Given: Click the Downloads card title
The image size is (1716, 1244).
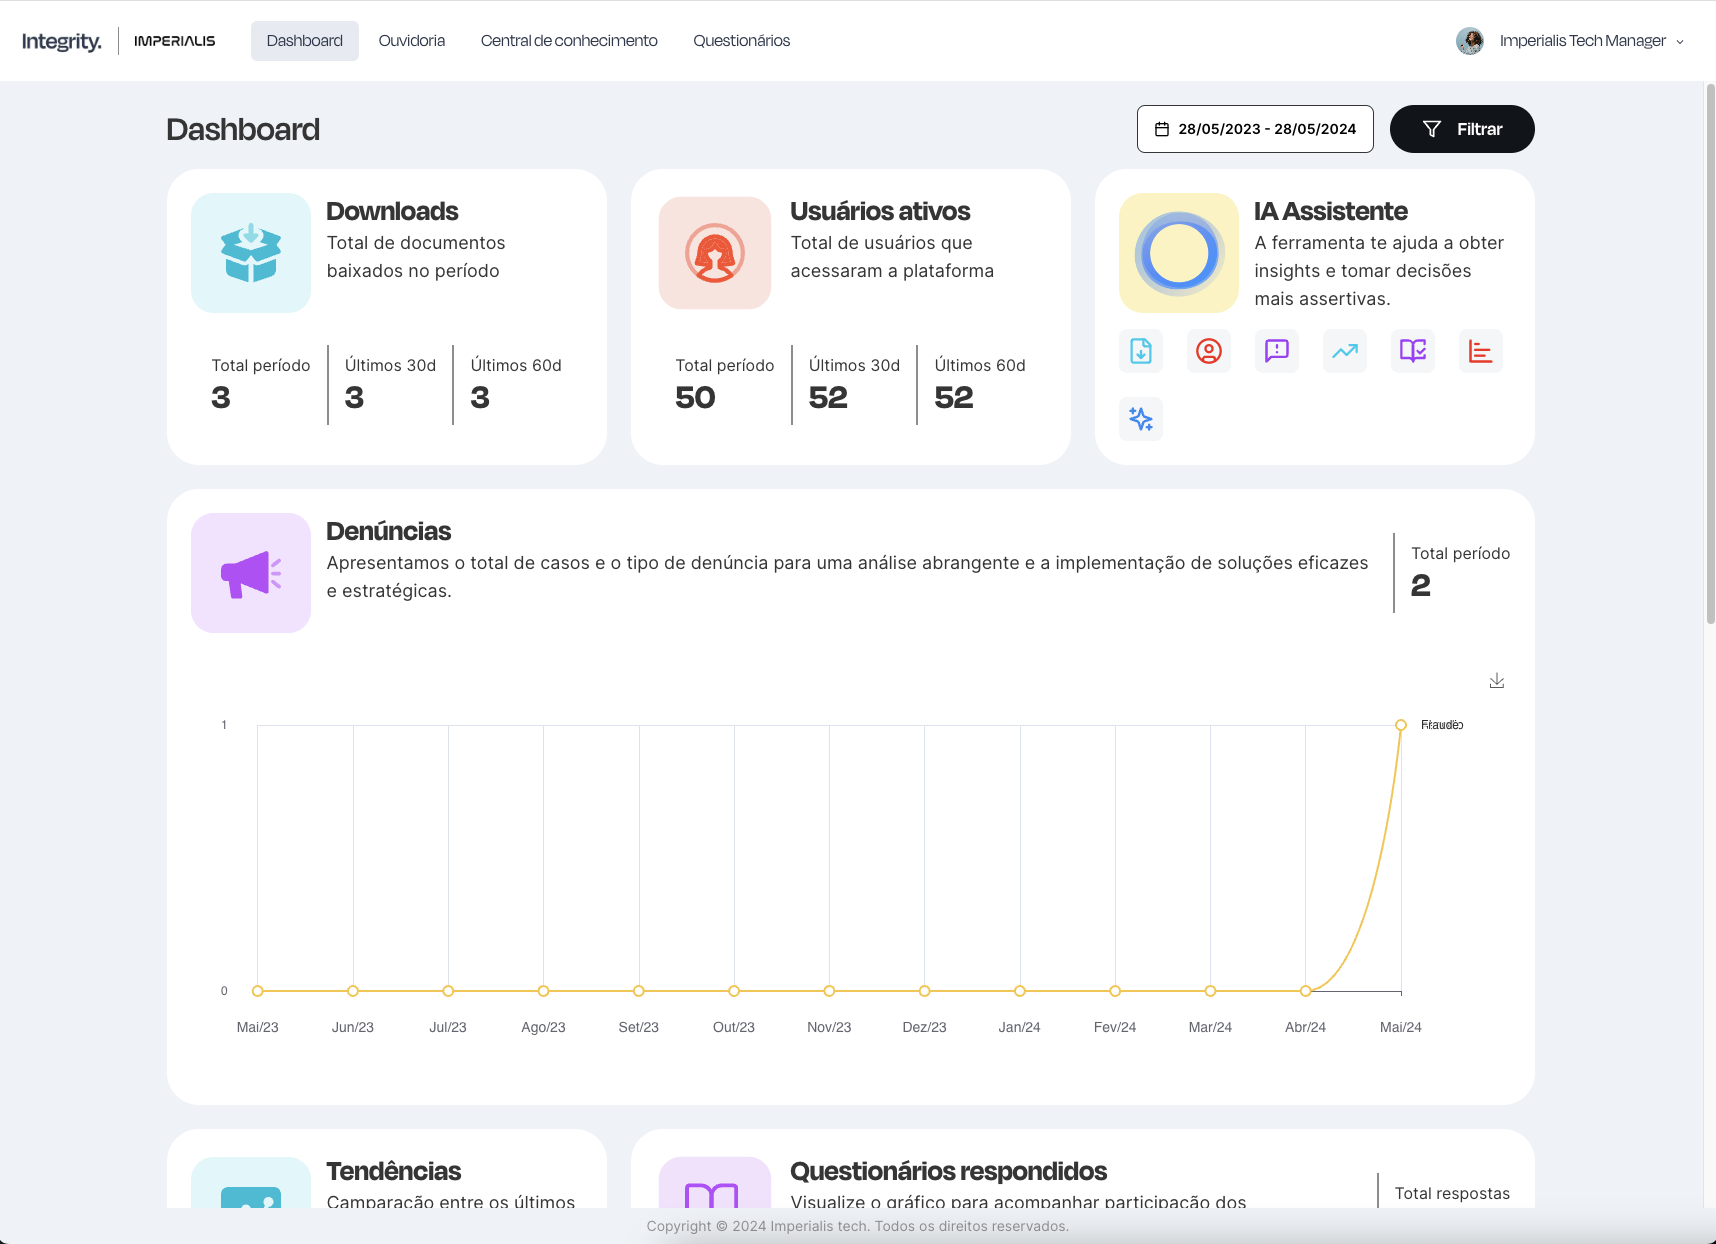Looking at the screenshot, I should [392, 211].
